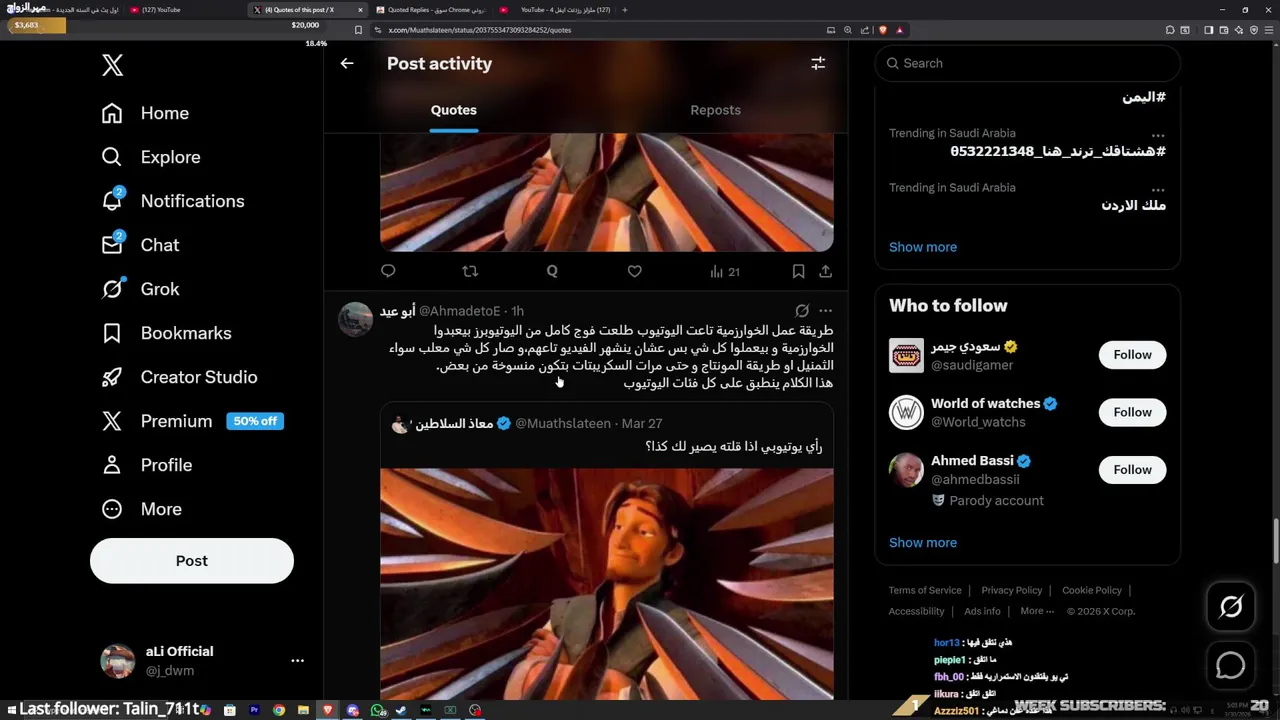1280x720 pixels.
Task: Open Creator Studio
Action: 179,377
